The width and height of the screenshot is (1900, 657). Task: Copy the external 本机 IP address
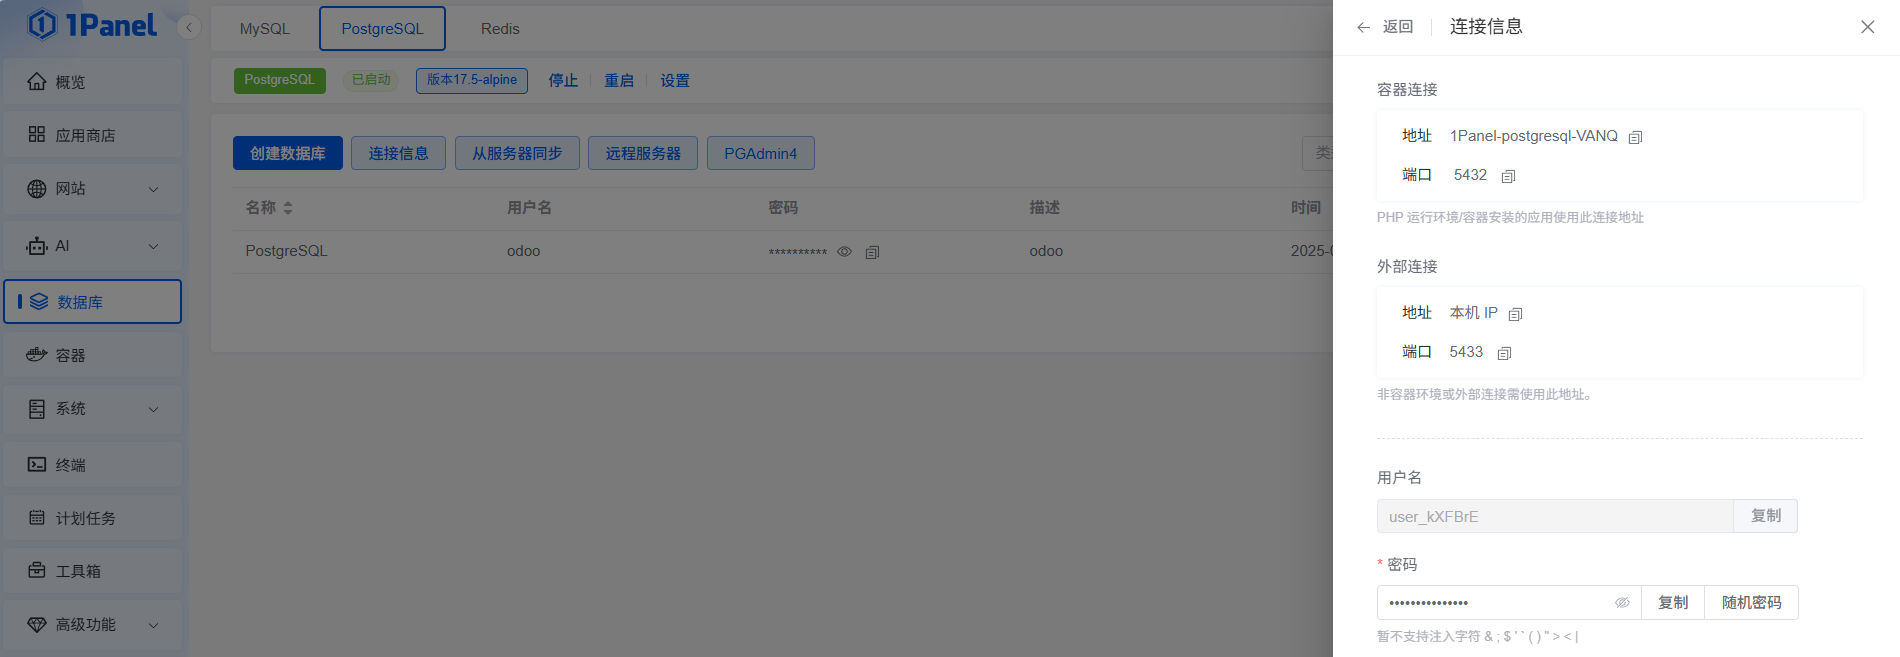pos(1515,314)
